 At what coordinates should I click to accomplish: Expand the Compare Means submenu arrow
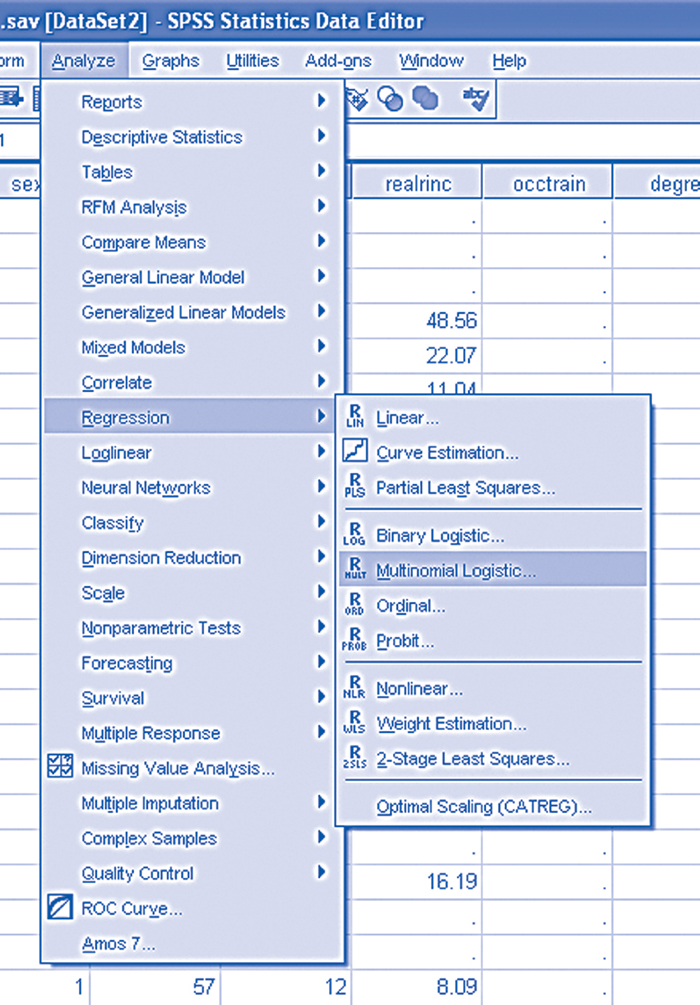[x=321, y=242]
